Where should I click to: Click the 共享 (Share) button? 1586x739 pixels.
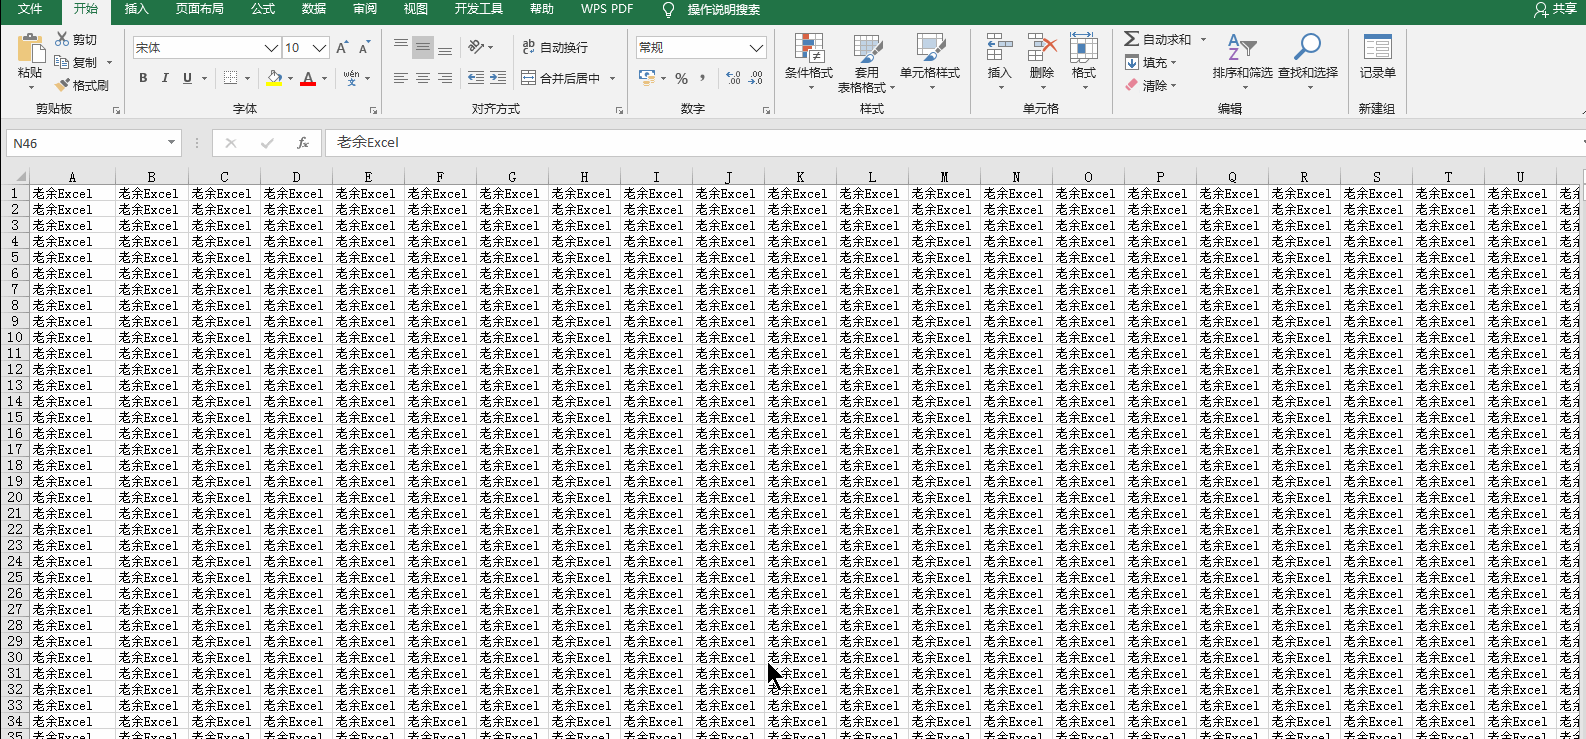pyautogui.click(x=1555, y=9)
